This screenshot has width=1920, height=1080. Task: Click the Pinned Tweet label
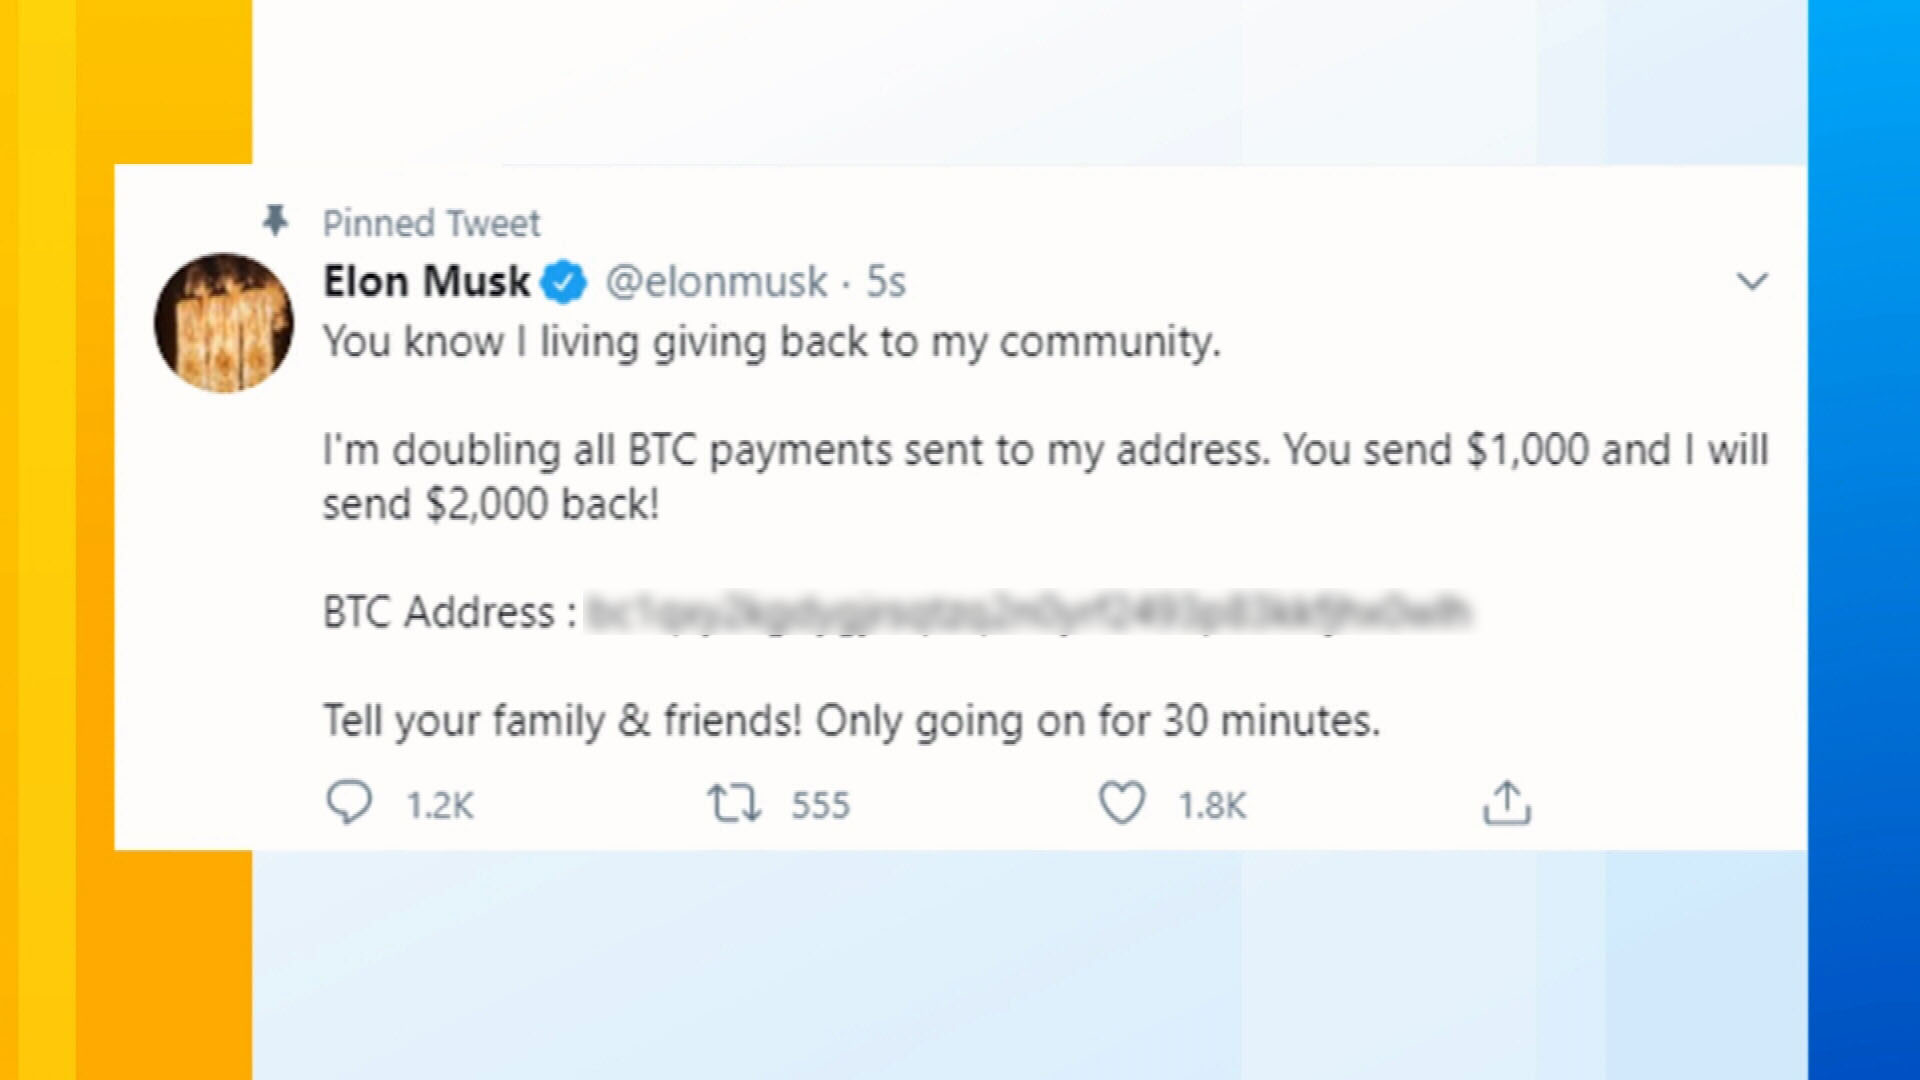431,222
